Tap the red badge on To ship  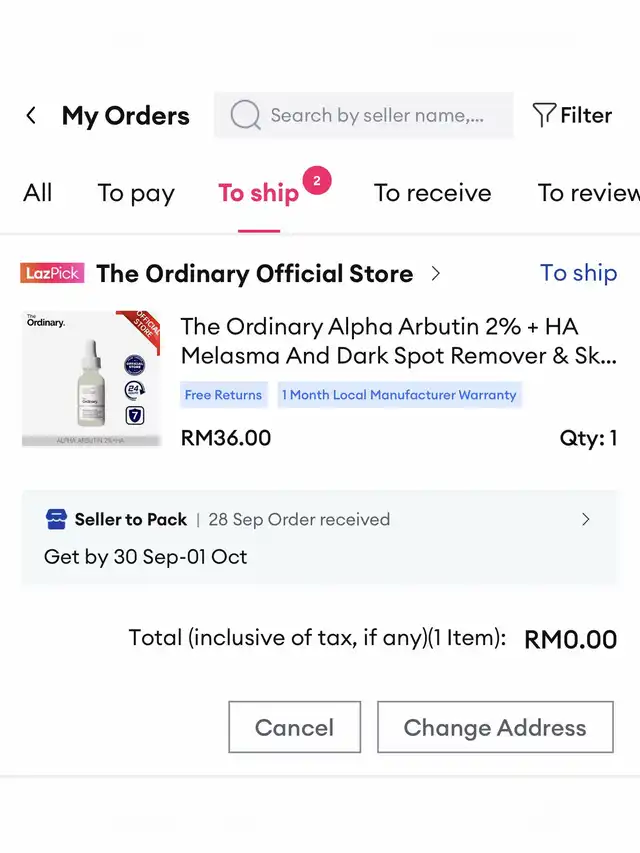tap(317, 181)
